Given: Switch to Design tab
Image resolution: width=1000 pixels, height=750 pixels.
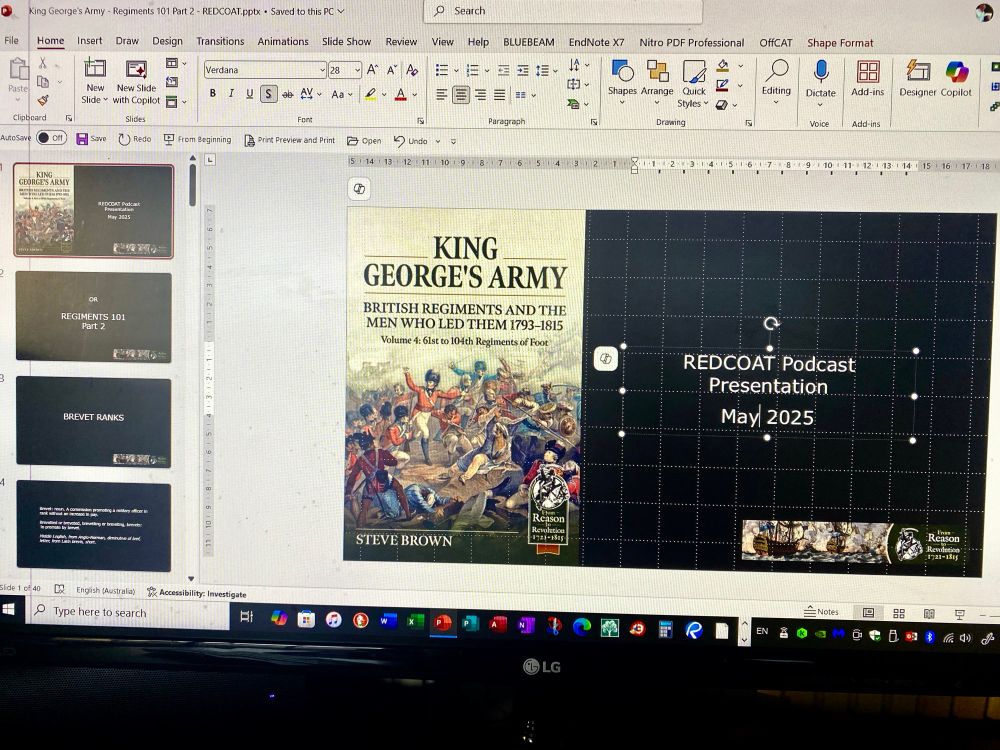Looking at the screenshot, I should click(x=167, y=41).
